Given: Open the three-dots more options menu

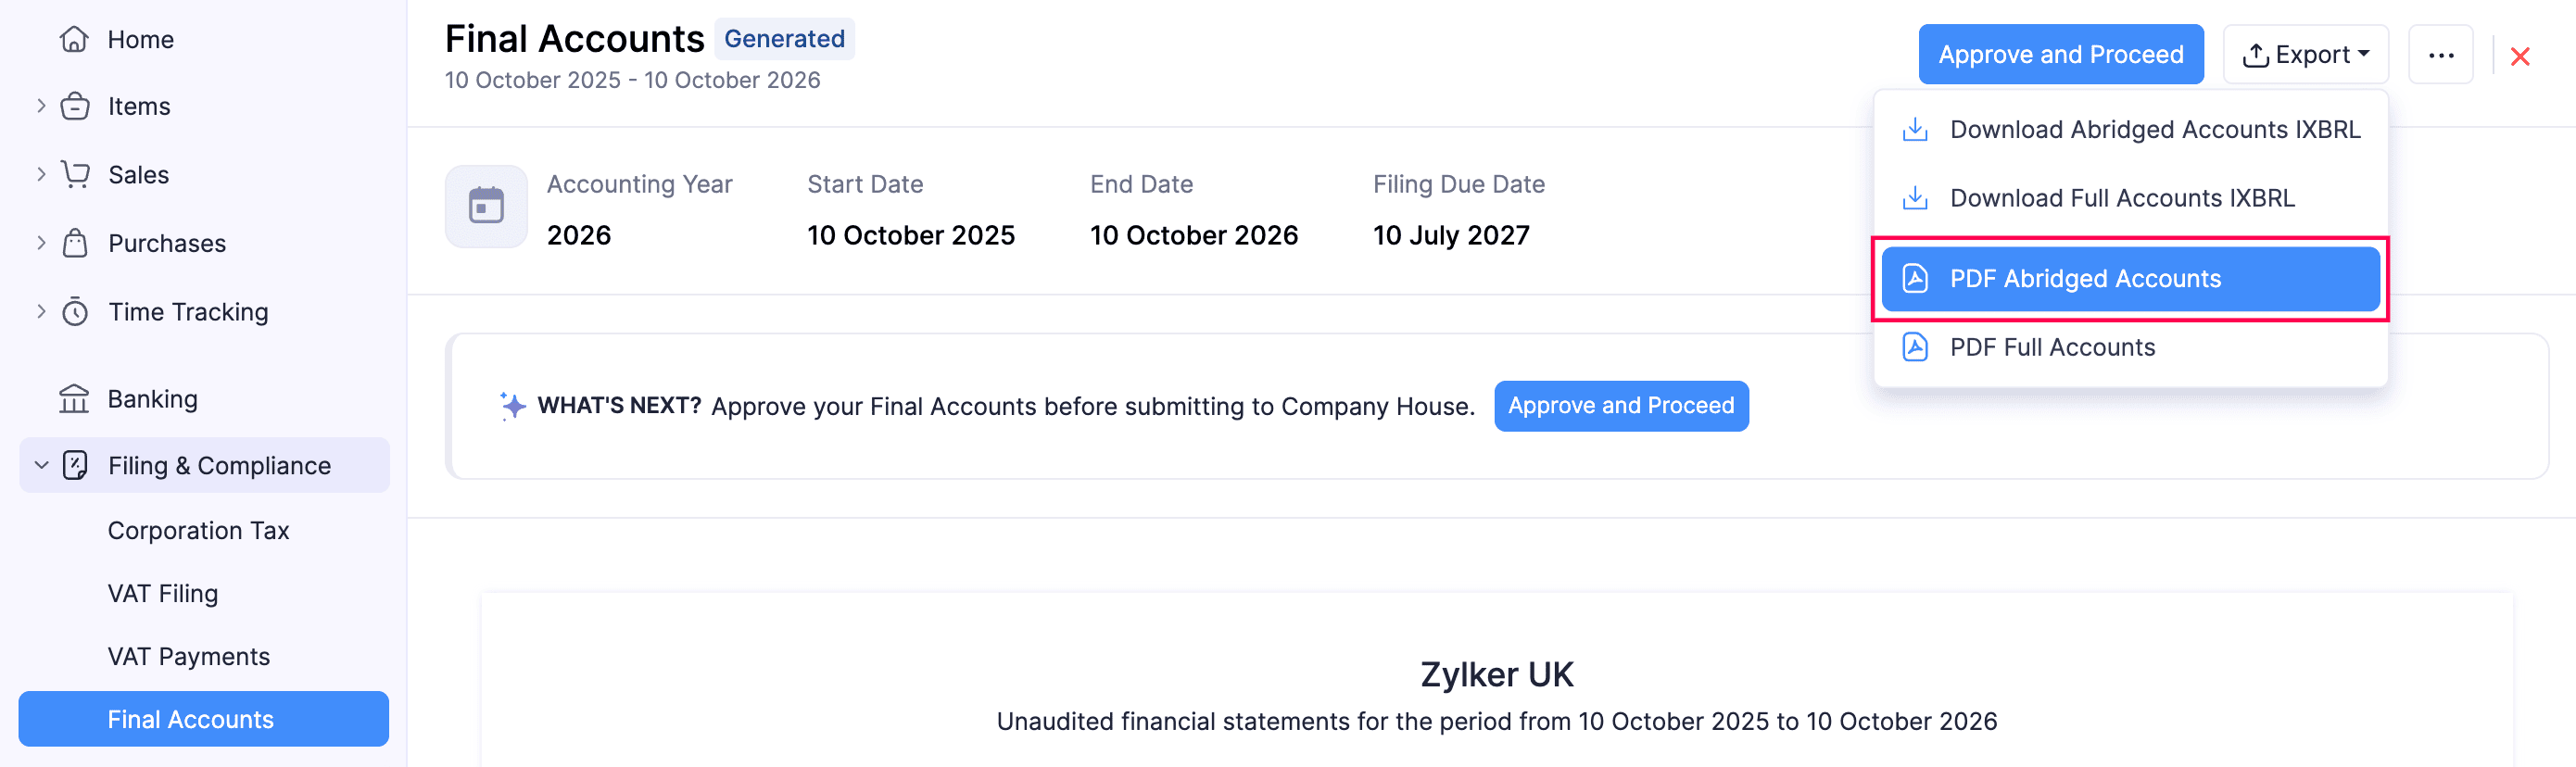Looking at the screenshot, I should click(2440, 55).
